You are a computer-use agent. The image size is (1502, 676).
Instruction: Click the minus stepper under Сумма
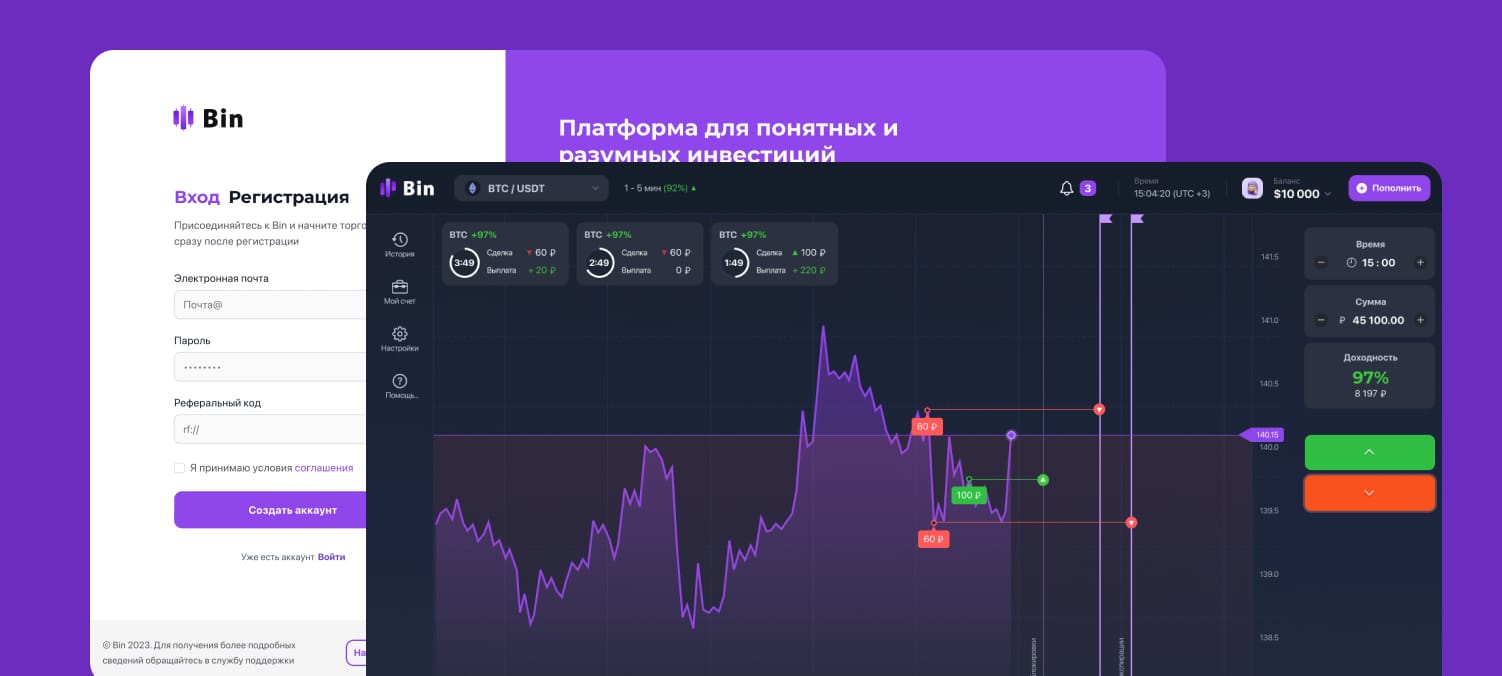(1321, 320)
